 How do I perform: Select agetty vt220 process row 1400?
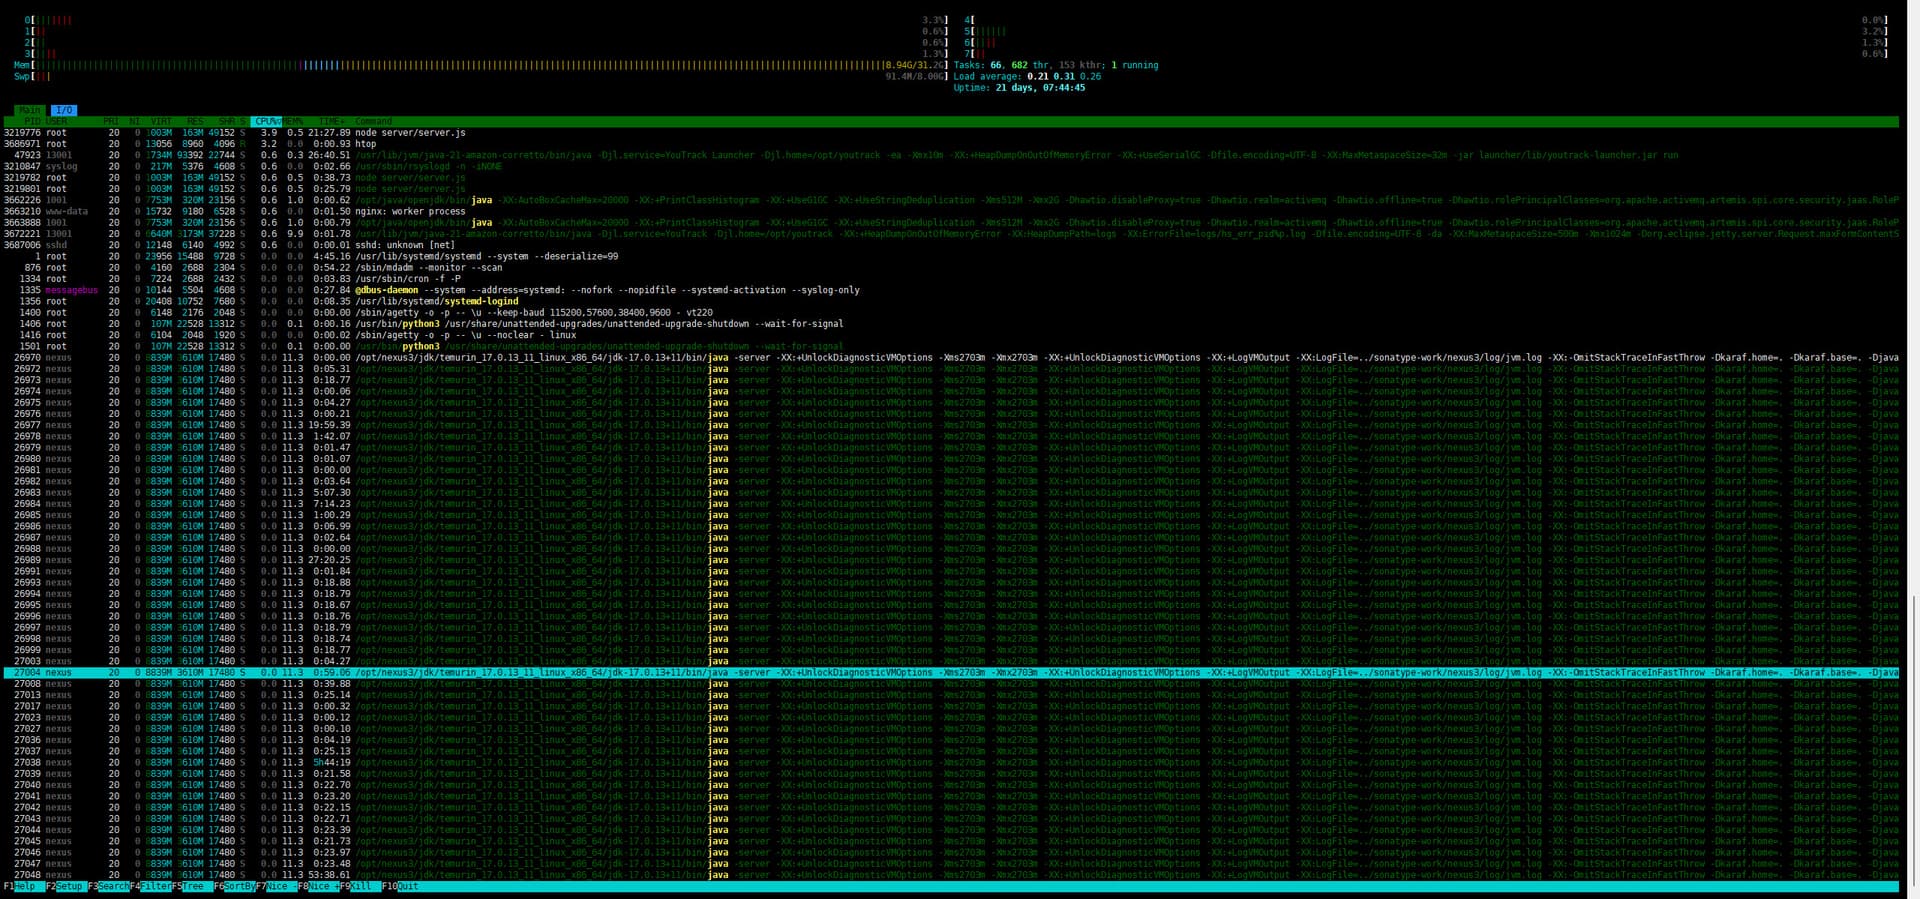point(950,313)
